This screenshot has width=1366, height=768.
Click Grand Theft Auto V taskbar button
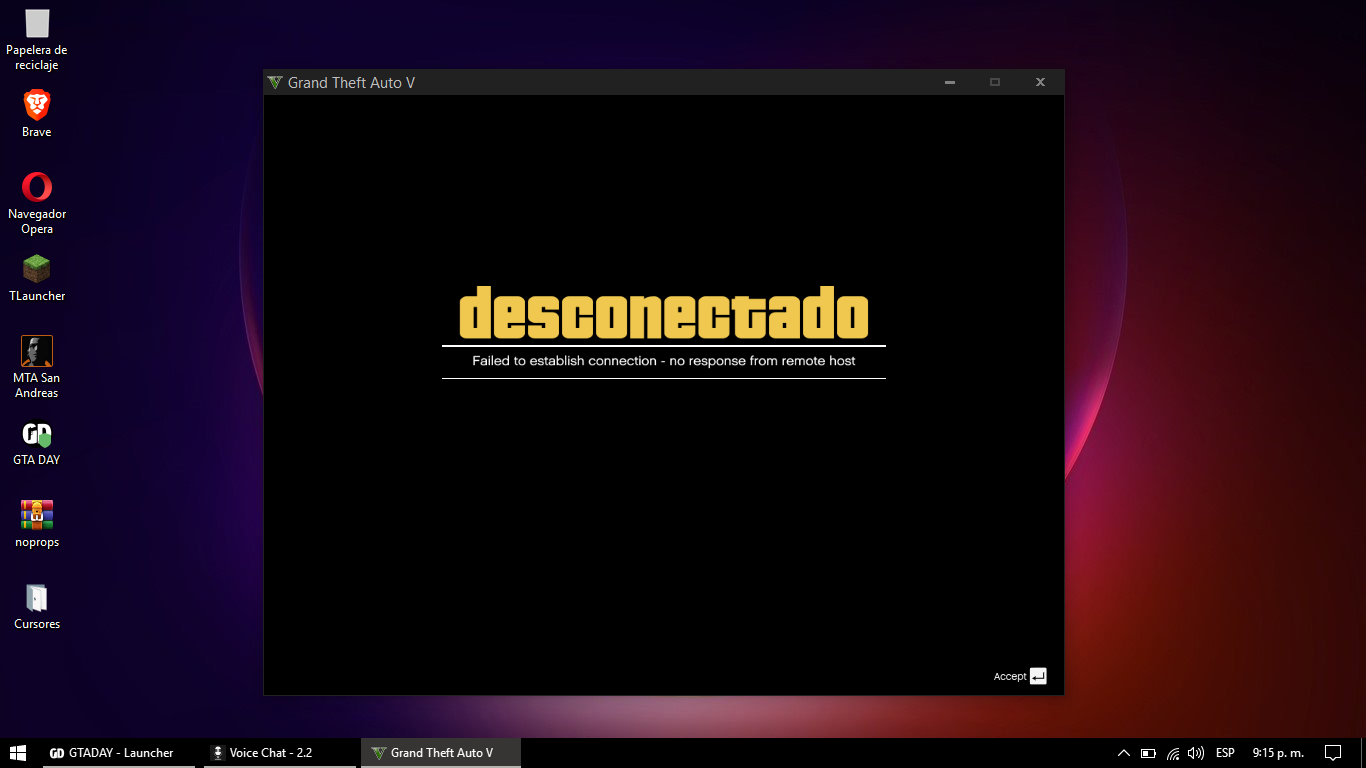(x=440, y=753)
